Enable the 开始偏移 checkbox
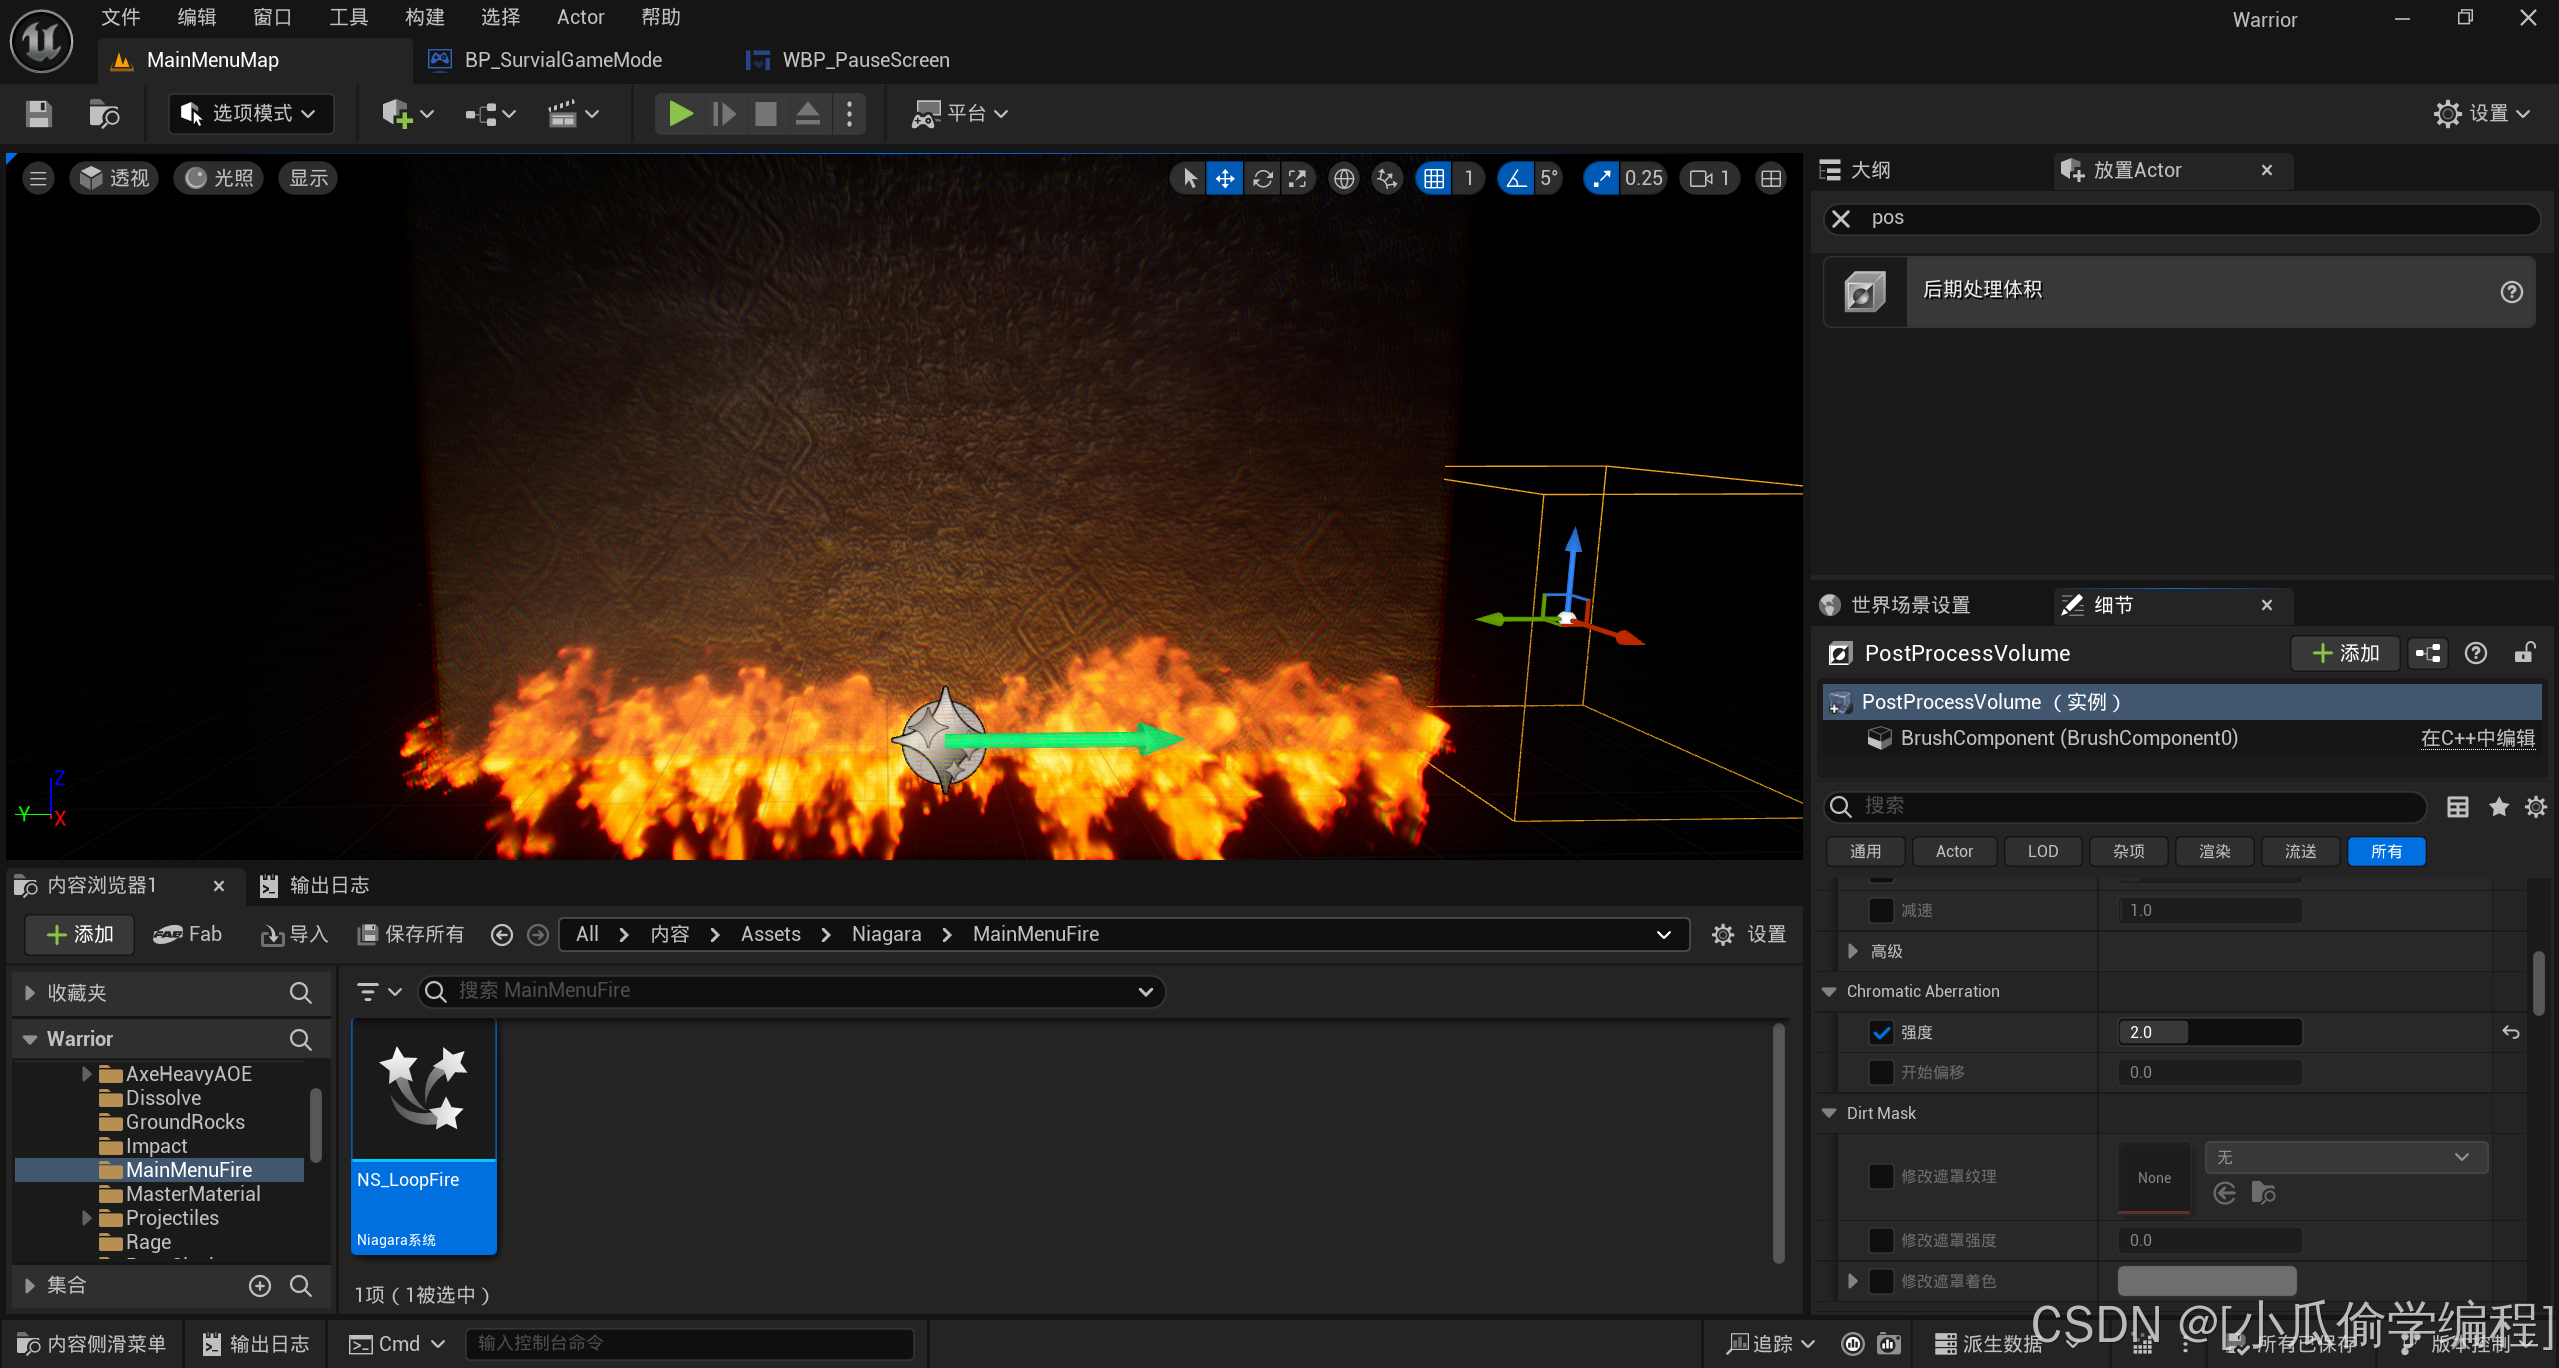The height and width of the screenshot is (1368, 2559). [x=1881, y=1072]
